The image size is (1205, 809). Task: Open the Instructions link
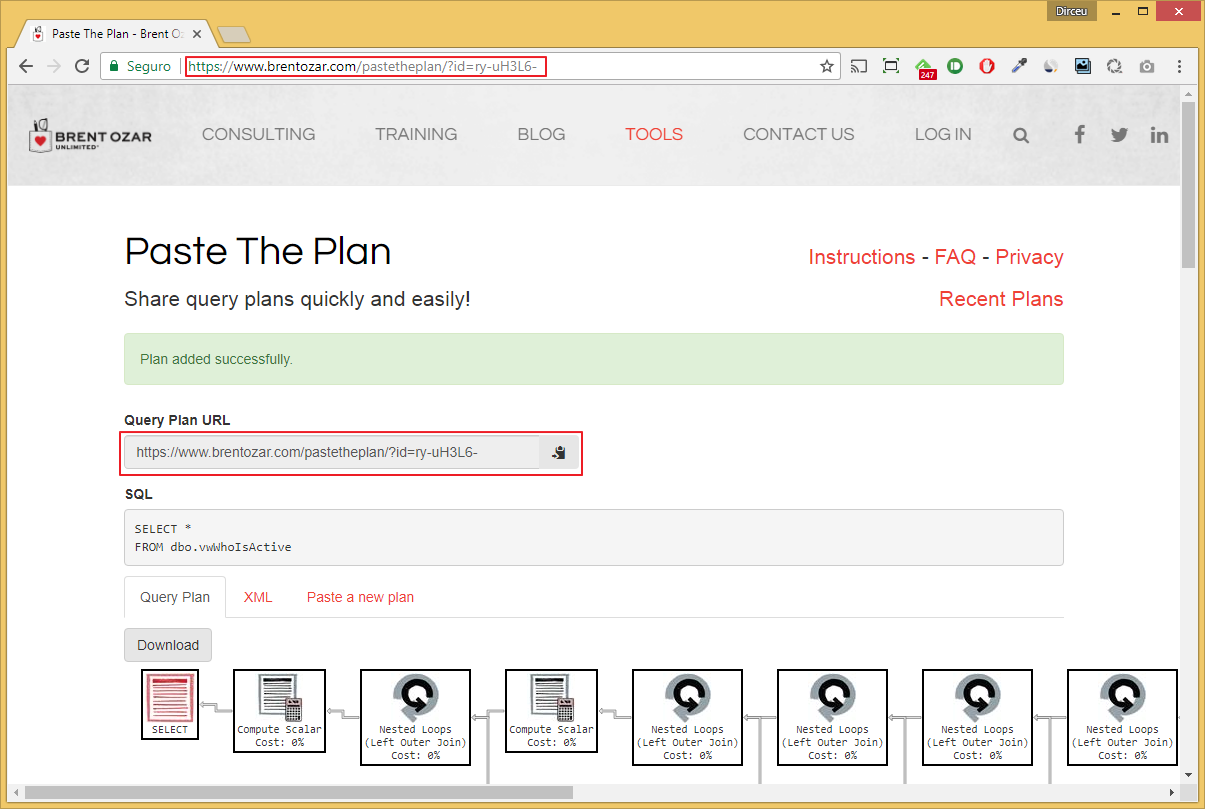pos(861,257)
